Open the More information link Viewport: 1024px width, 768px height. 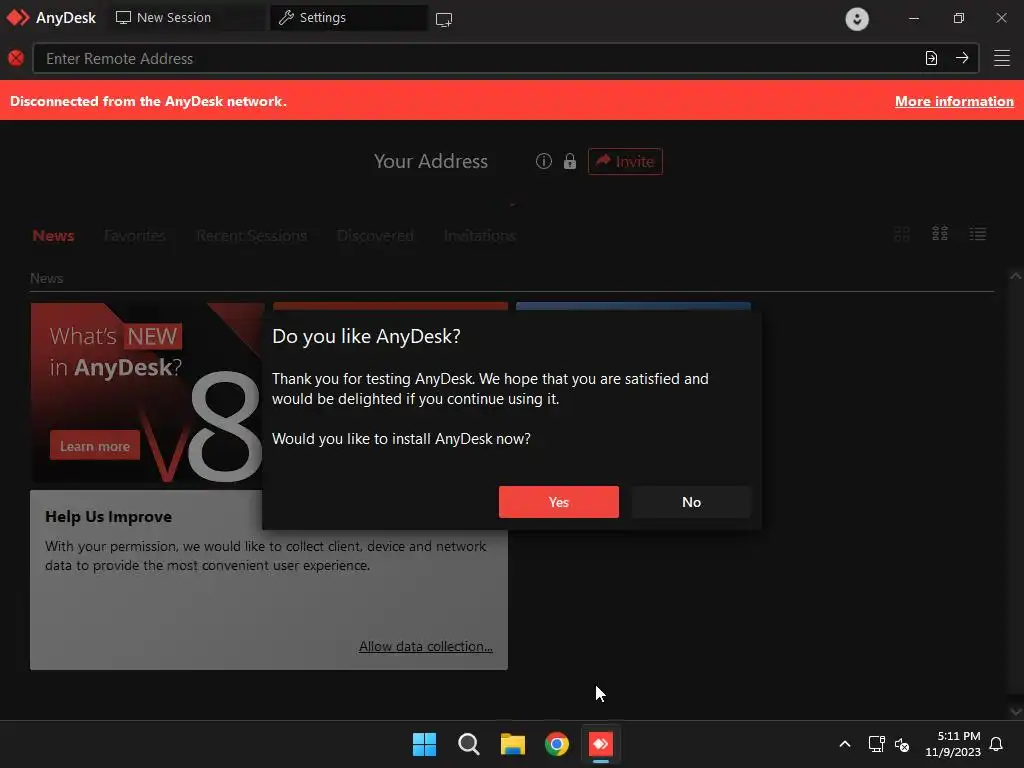click(x=954, y=101)
